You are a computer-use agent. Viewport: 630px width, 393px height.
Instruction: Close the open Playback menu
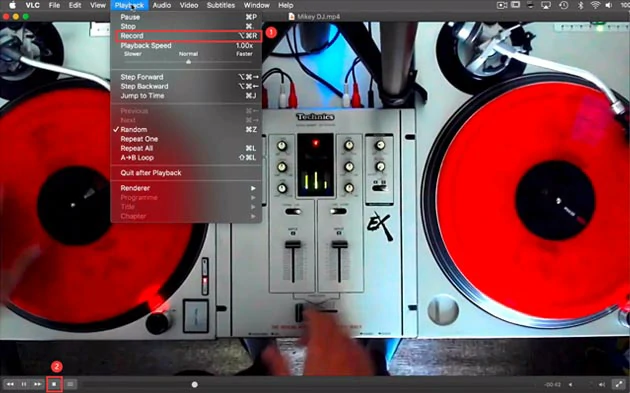pos(129,5)
